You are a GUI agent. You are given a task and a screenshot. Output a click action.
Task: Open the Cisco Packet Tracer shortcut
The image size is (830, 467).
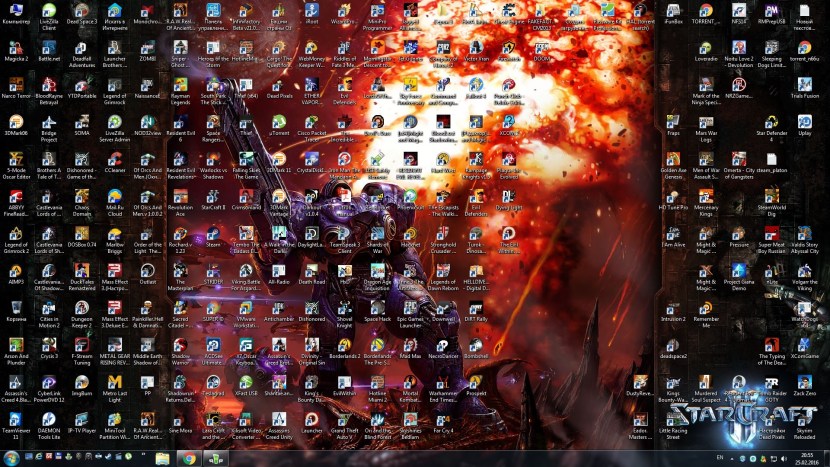(311, 122)
